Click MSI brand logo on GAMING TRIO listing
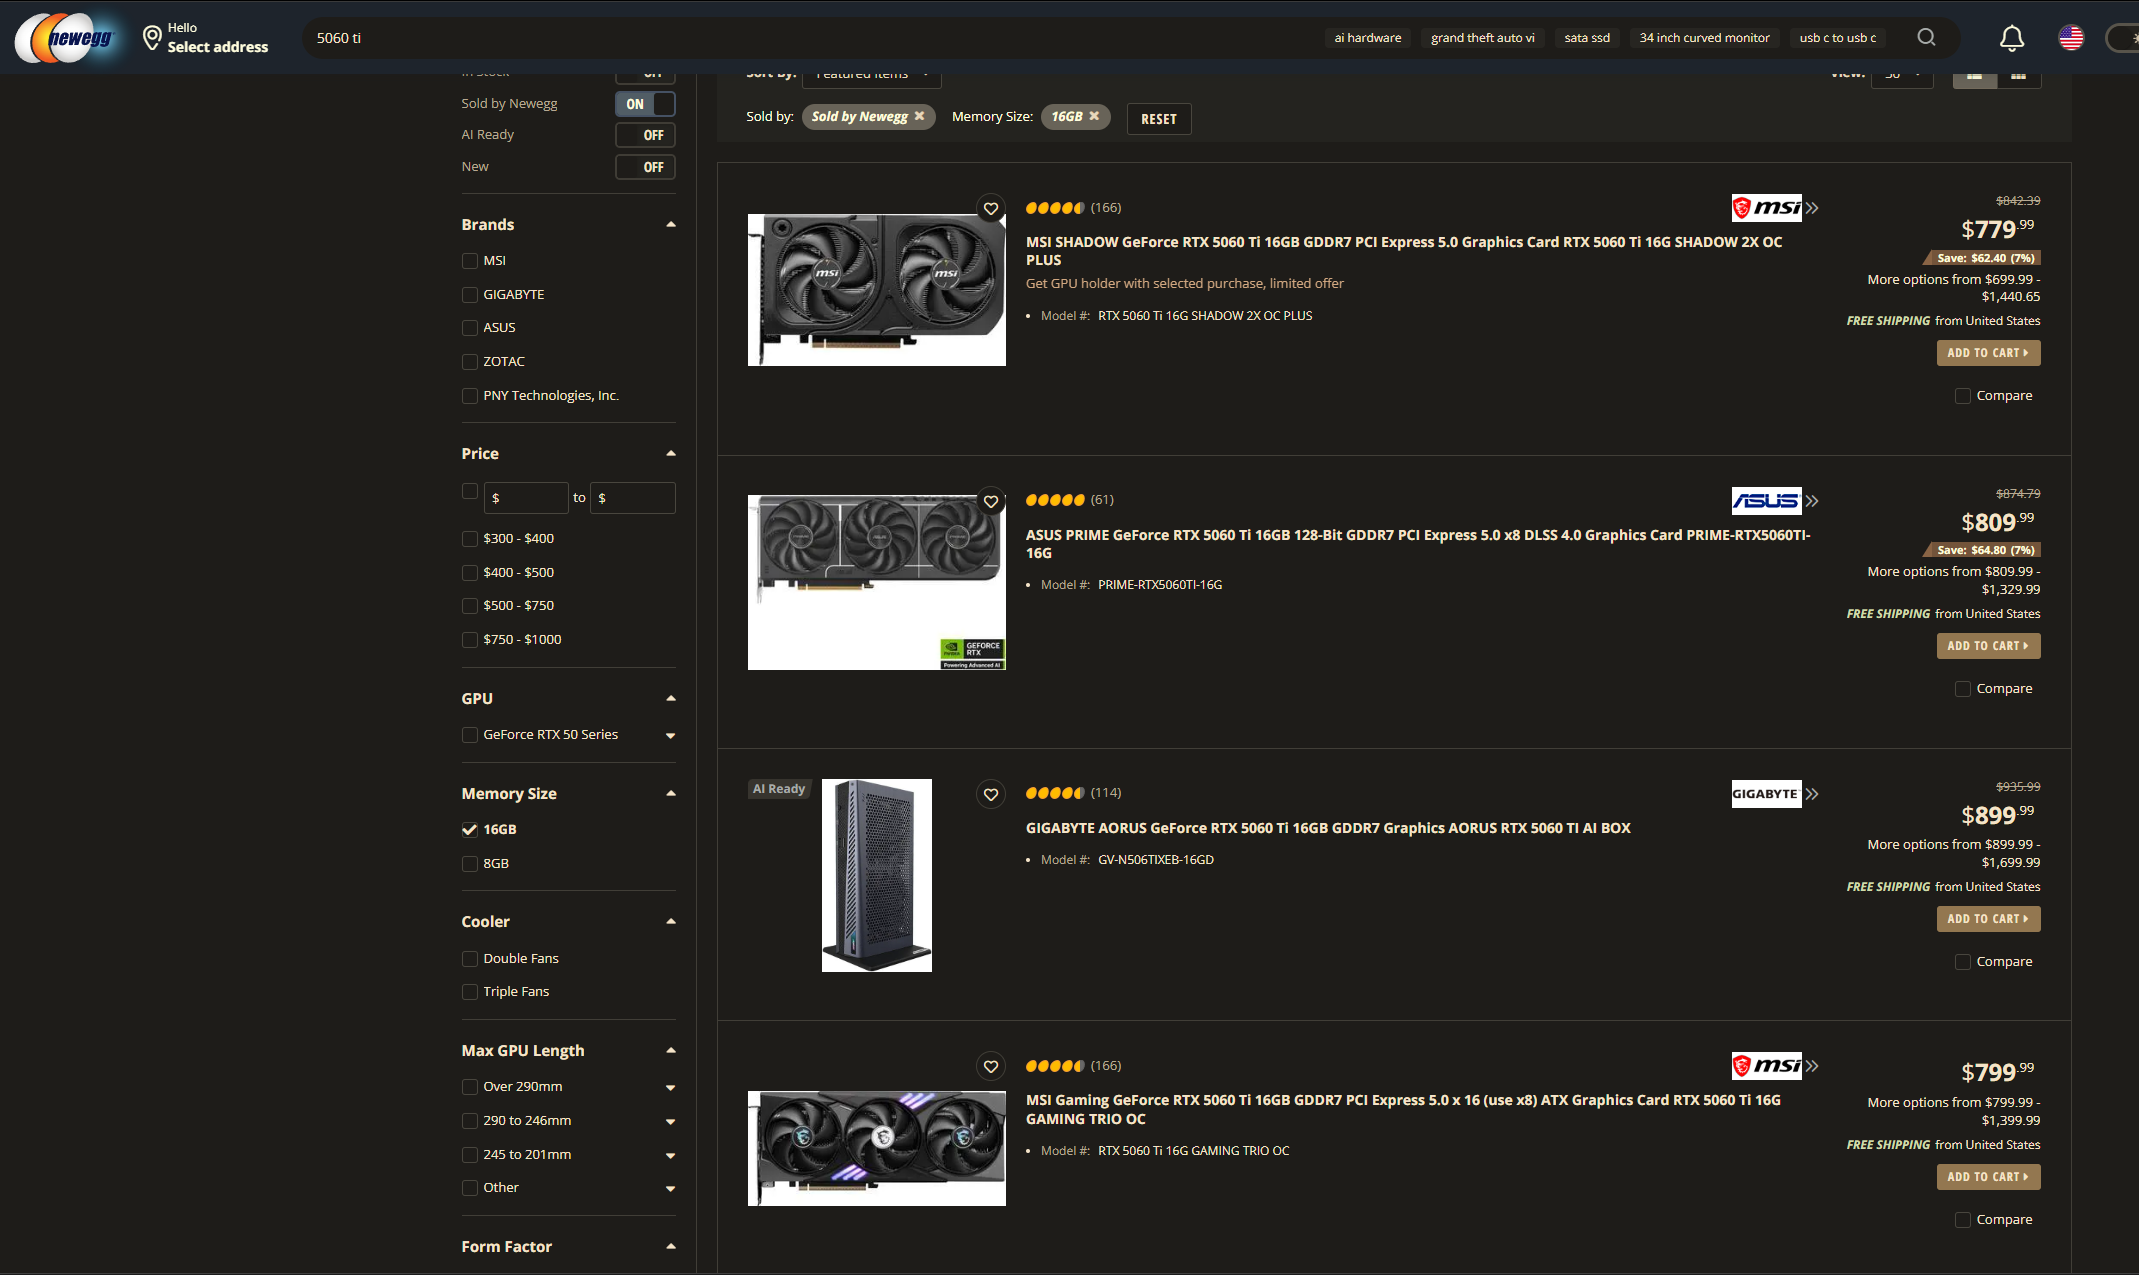The height and width of the screenshot is (1275, 2139). point(1766,1066)
